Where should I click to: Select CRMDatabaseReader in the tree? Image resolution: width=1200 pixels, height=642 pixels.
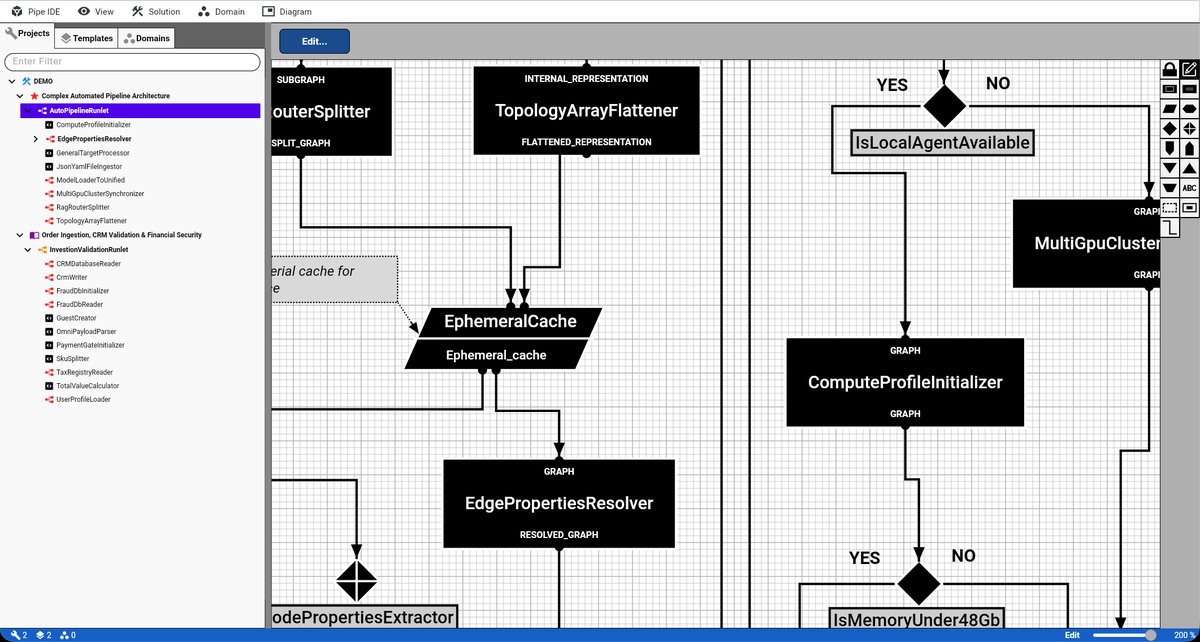click(88, 263)
